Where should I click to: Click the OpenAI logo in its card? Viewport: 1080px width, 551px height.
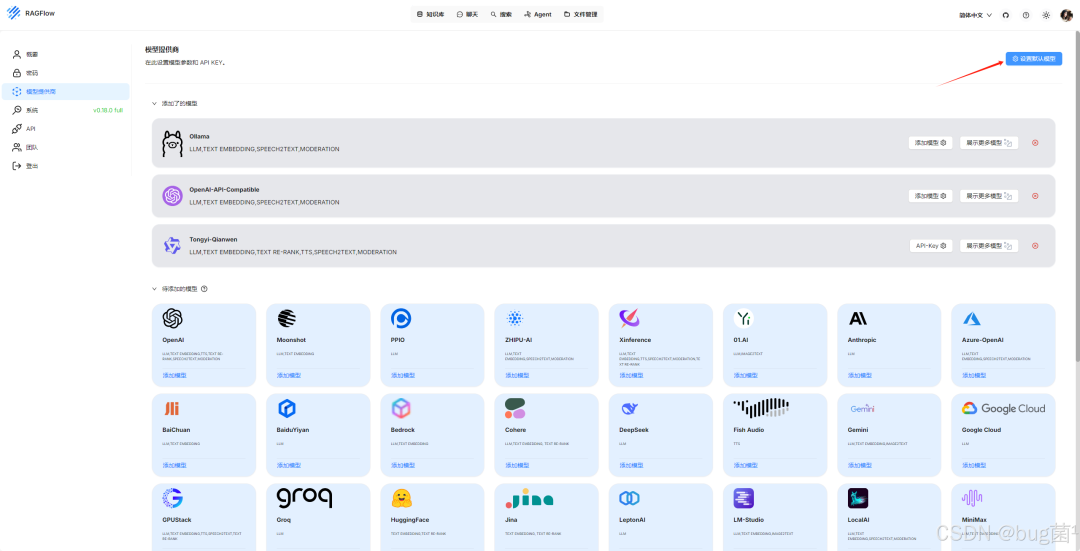pyautogui.click(x=172, y=318)
